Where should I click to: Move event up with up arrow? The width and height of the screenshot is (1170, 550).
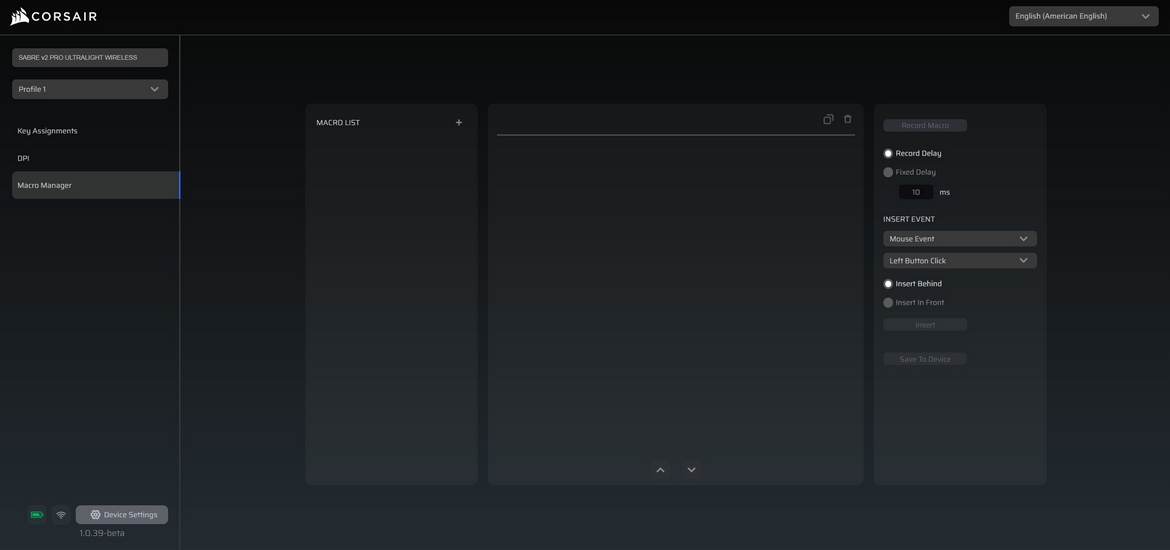pos(660,470)
